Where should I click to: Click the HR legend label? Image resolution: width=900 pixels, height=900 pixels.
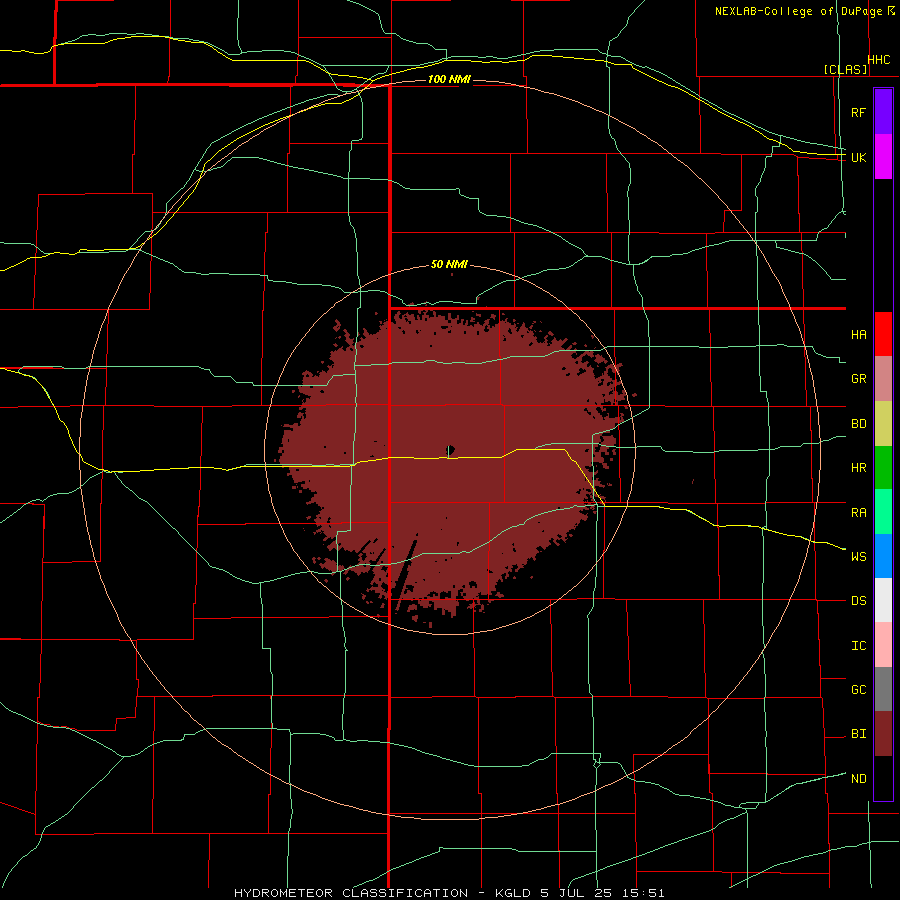click(x=858, y=468)
